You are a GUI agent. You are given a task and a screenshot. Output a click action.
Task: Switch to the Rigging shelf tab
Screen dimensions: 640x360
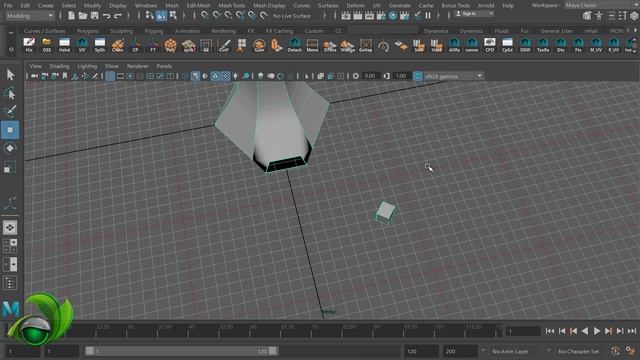tap(153, 31)
